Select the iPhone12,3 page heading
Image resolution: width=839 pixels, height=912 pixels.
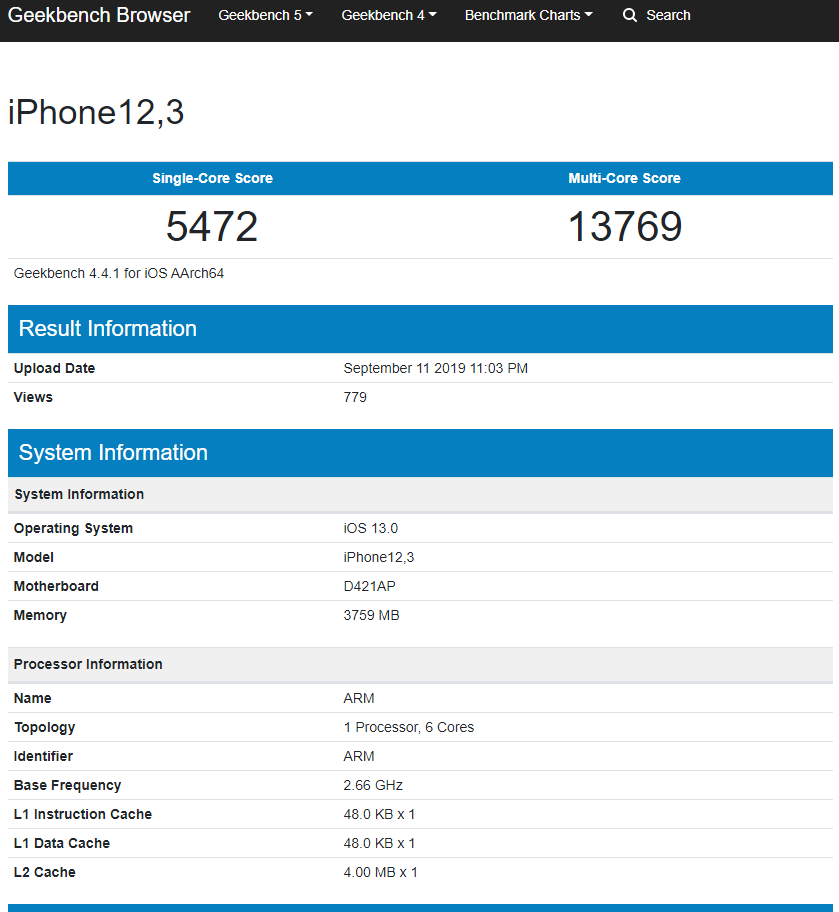click(x=96, y=112)
